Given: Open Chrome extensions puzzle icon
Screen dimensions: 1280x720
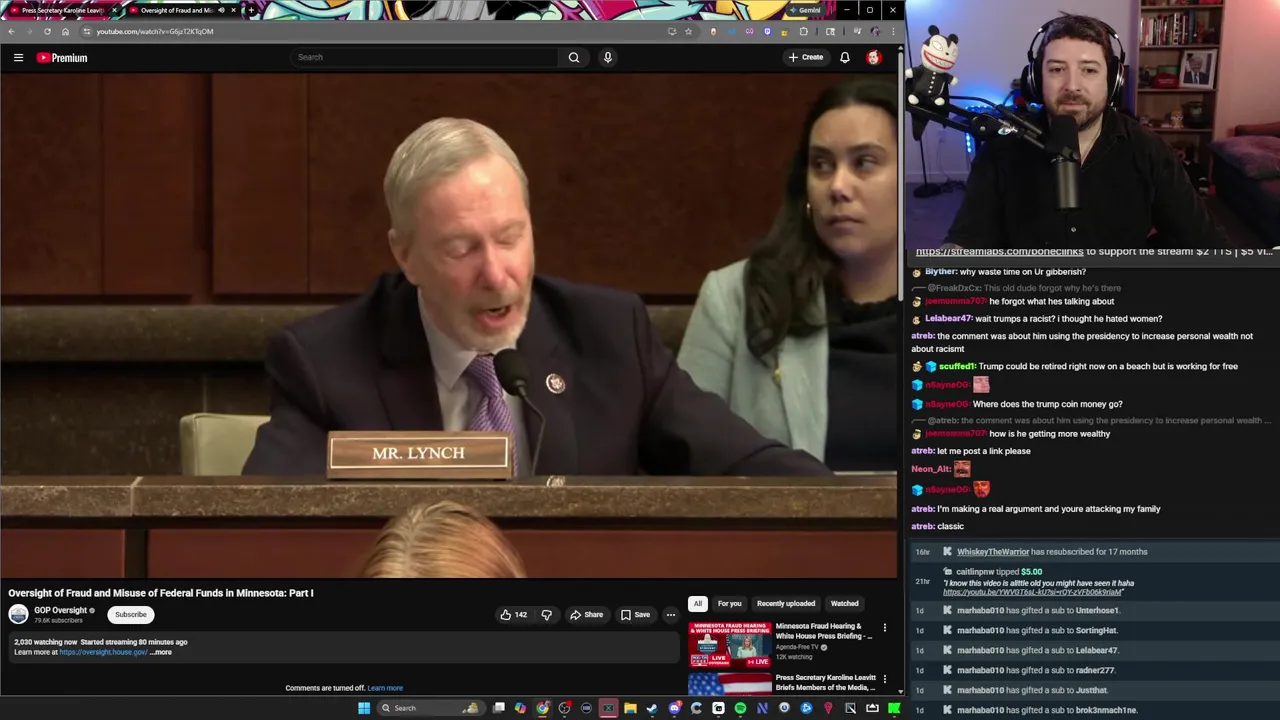Looking at the screenshot, I should pyautogui.click(x=803, y=31).
